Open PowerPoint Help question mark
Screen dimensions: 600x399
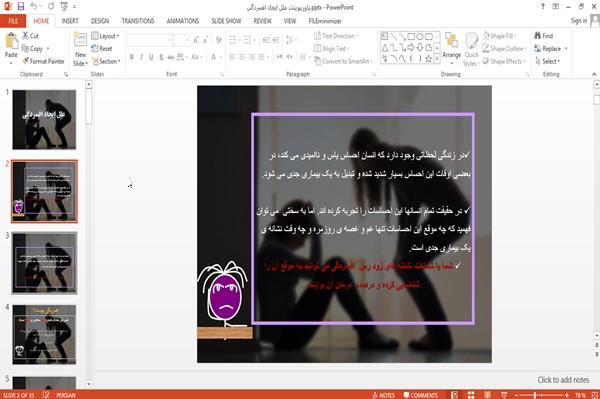[543, 7]
